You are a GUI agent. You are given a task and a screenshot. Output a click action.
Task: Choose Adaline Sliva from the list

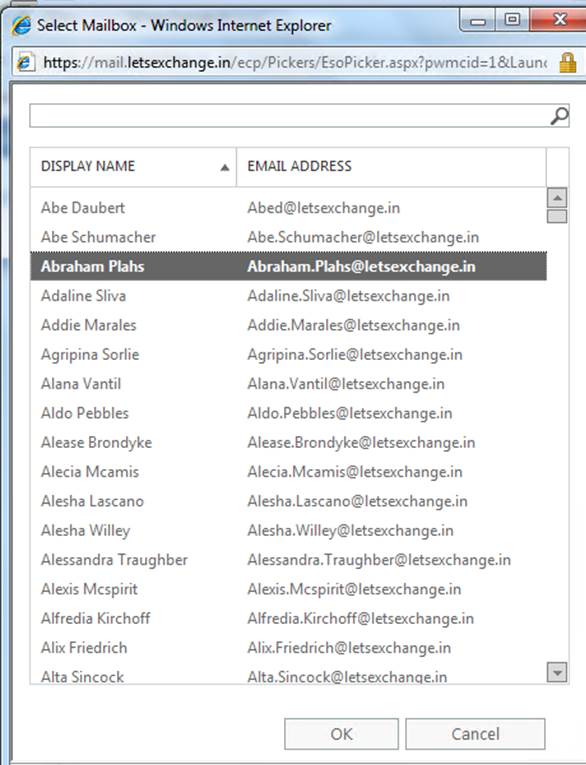point(288,296)
